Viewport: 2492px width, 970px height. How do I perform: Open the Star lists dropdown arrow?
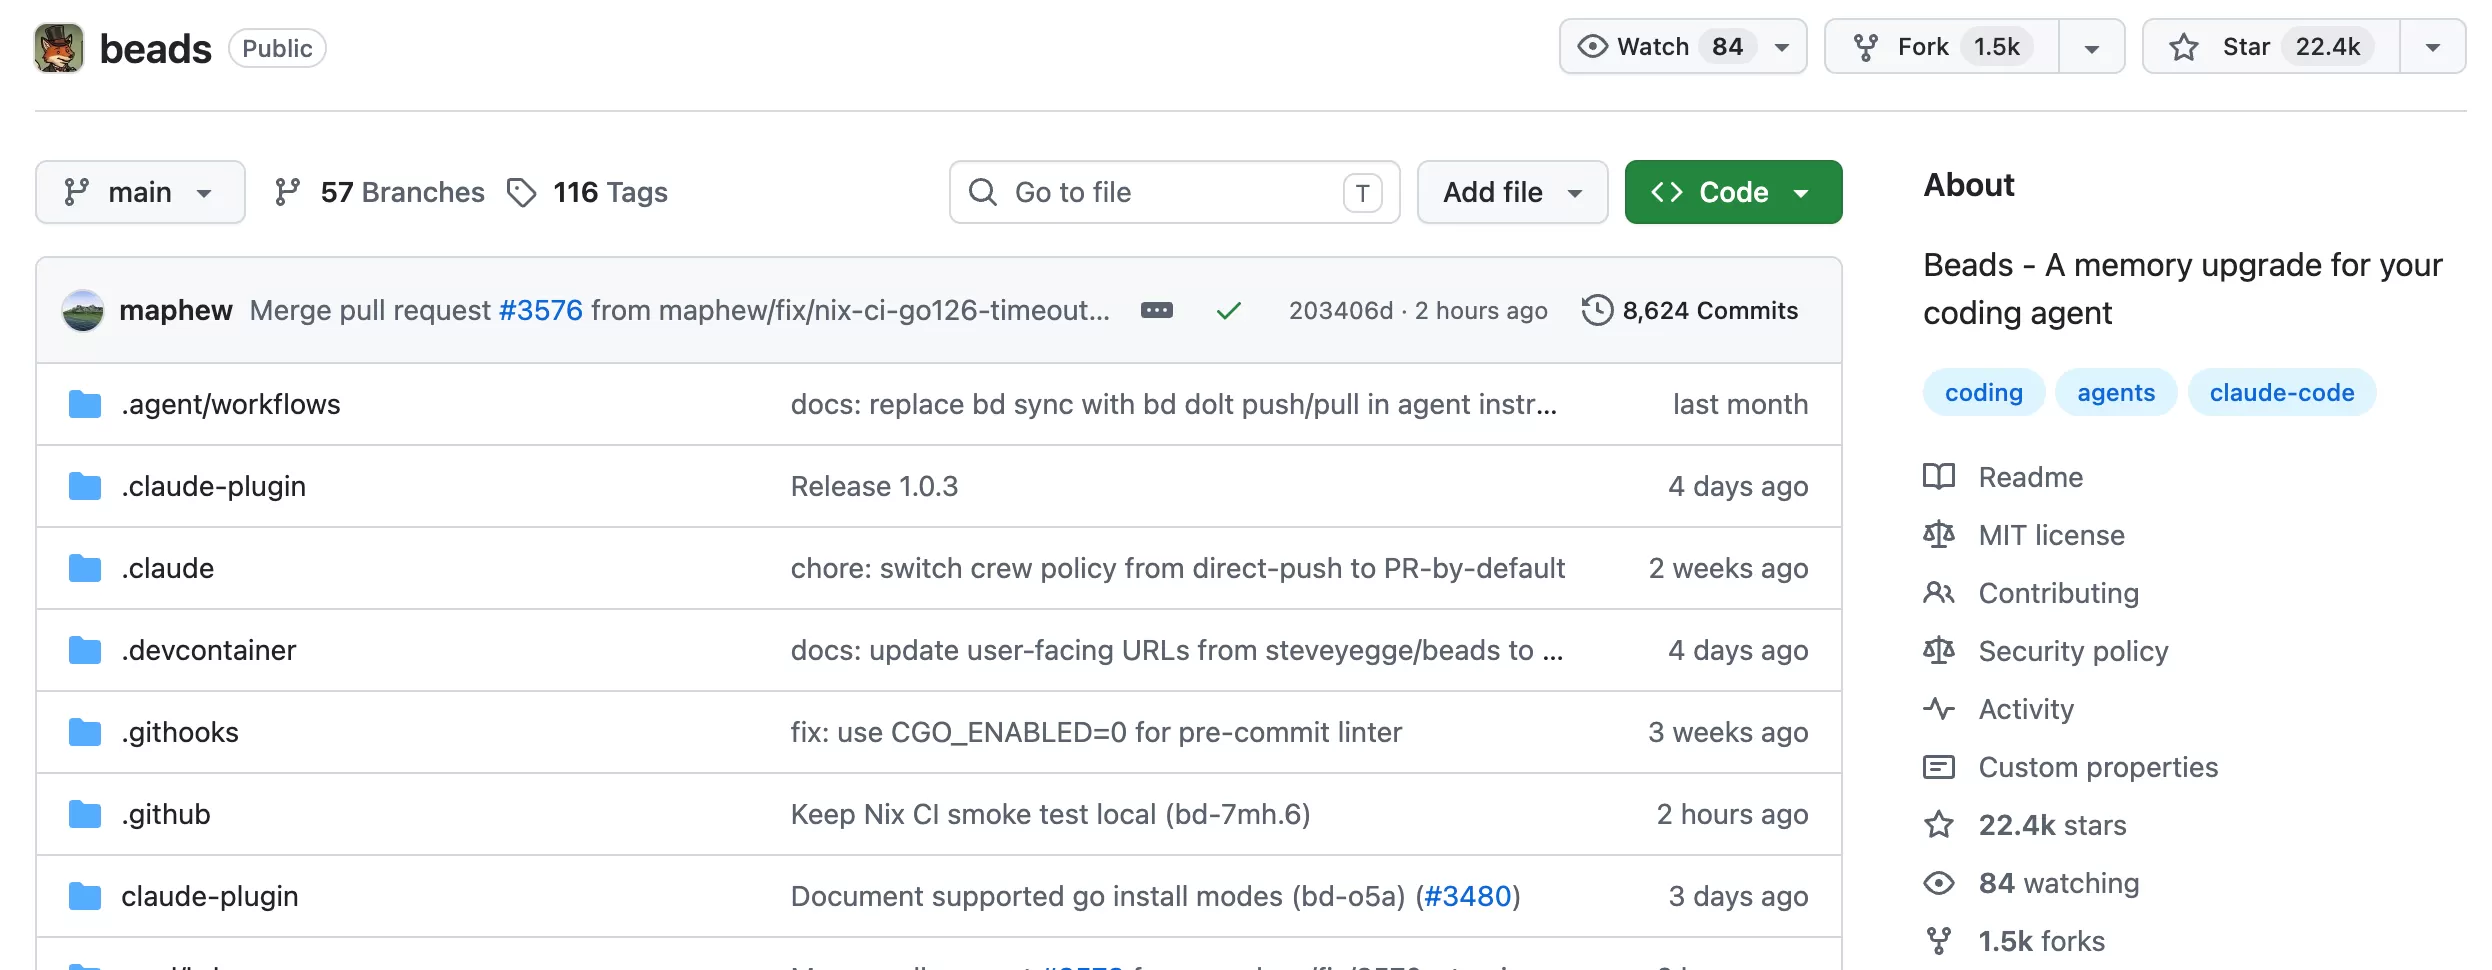2433,47
